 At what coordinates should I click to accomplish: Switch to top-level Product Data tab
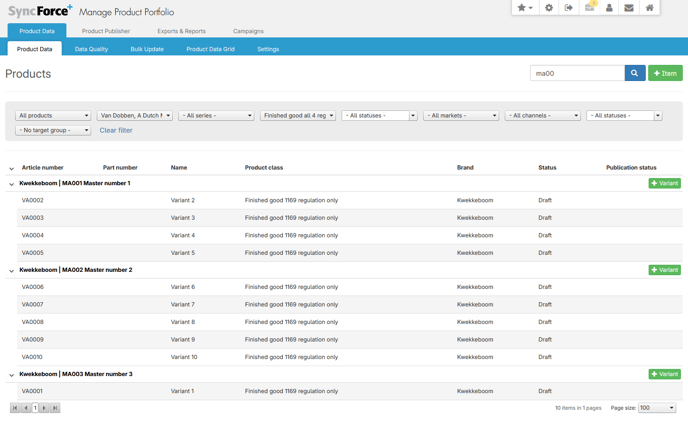37,31
